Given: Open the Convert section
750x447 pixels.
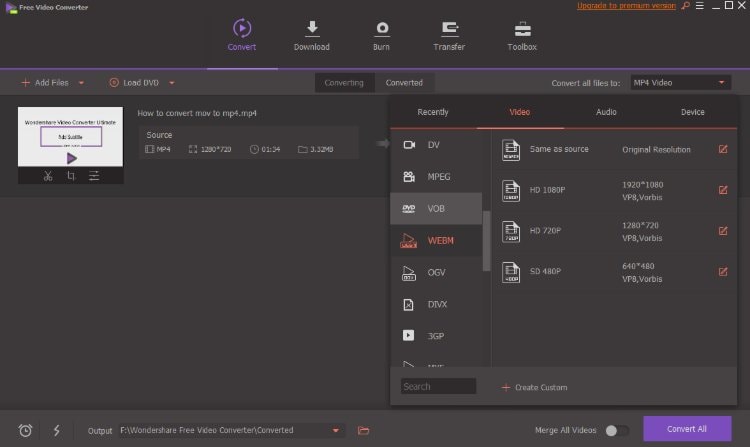Looking at the screenshot, I should click(242, 35).
